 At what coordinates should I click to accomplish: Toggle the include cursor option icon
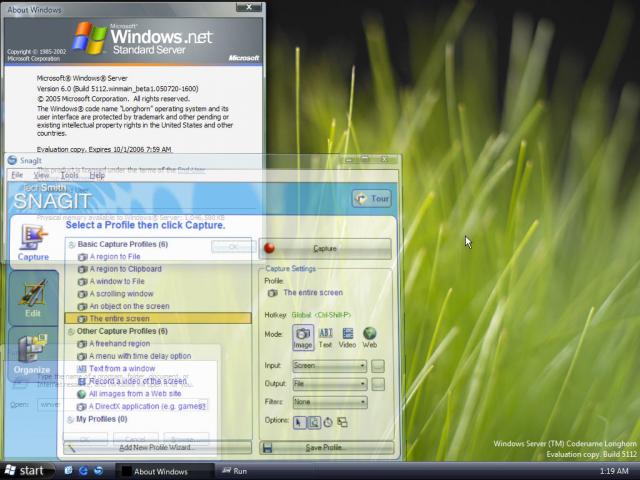pos(299,422)
